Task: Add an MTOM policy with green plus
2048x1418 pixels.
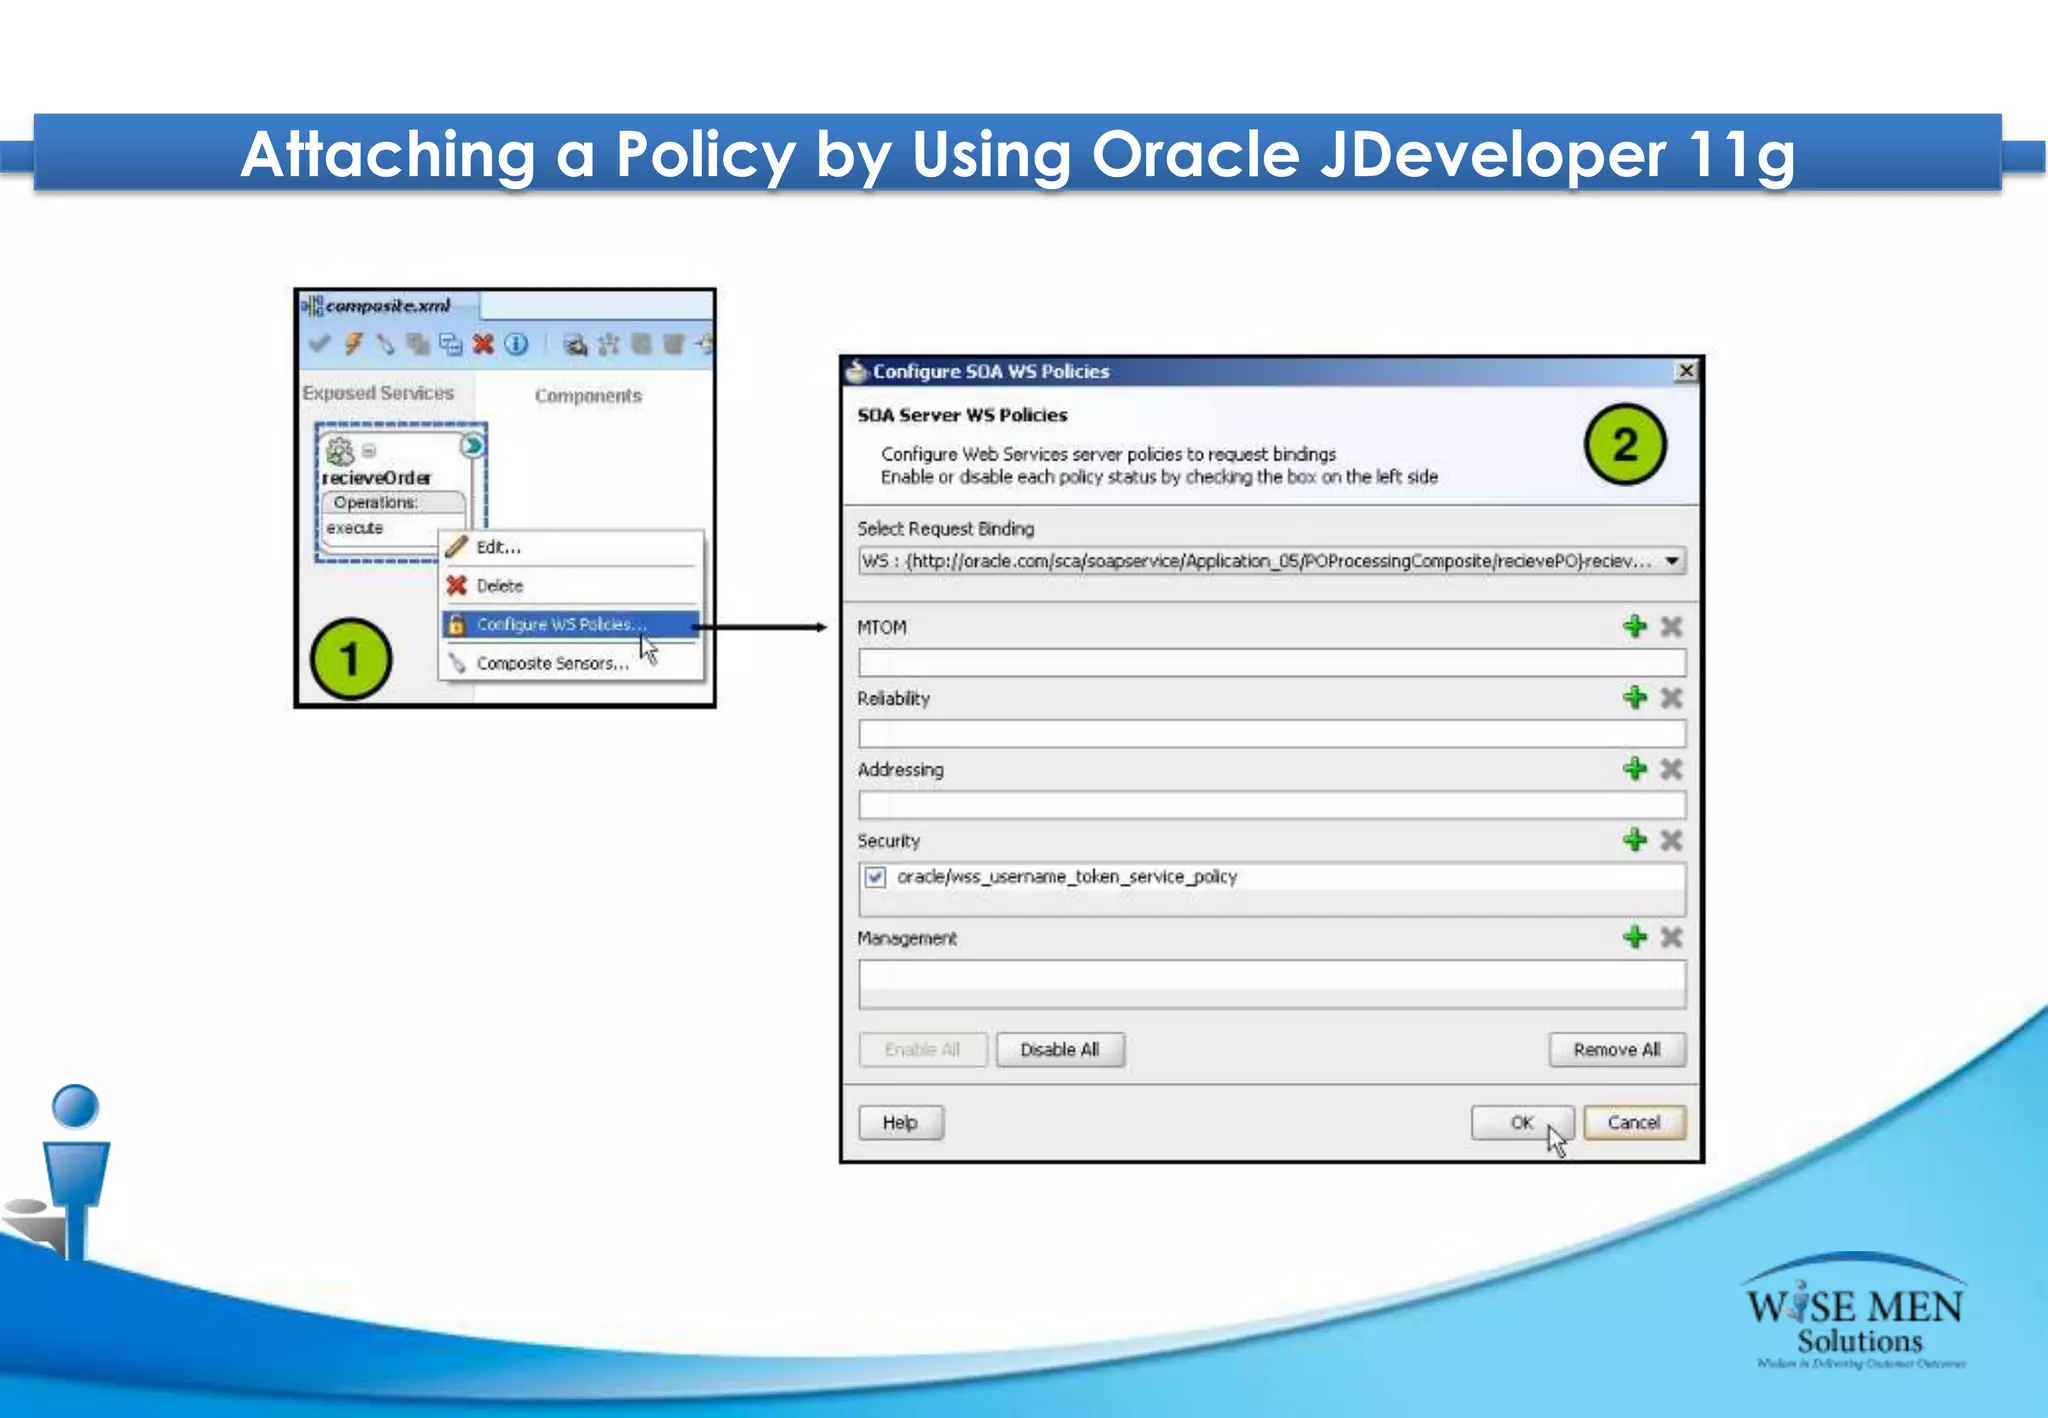Action: pos(1634,627)
